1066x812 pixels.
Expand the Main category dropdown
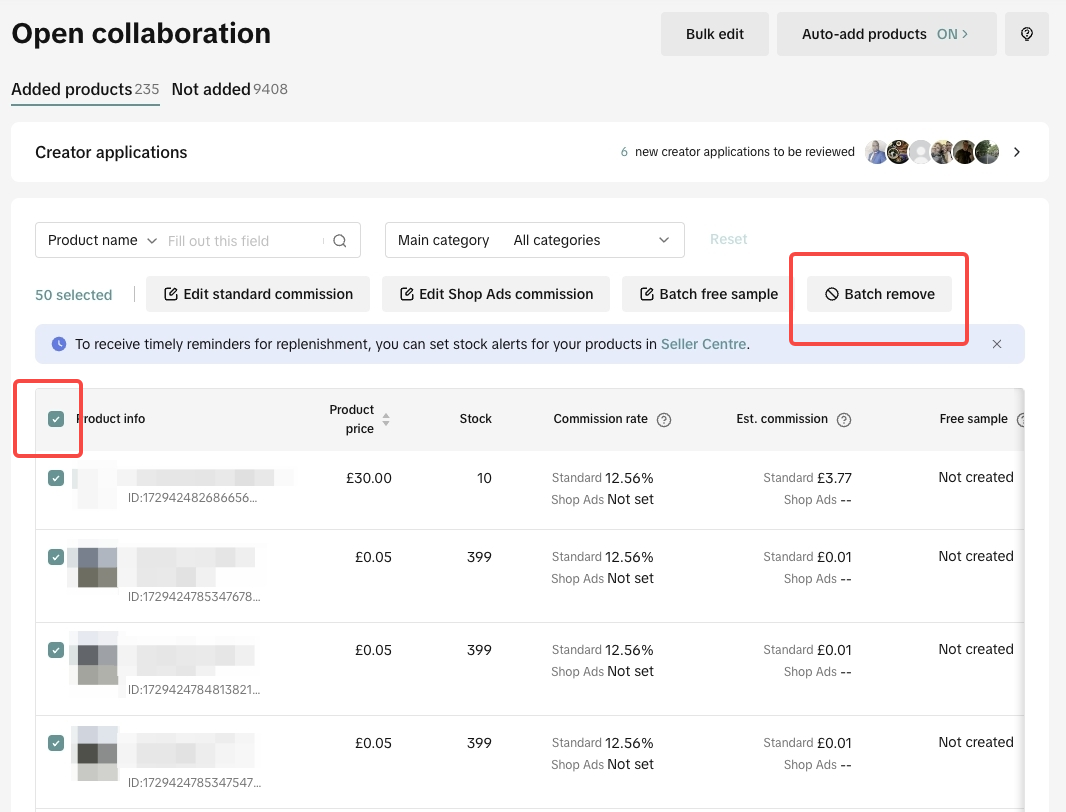click(x=535, y=241)
